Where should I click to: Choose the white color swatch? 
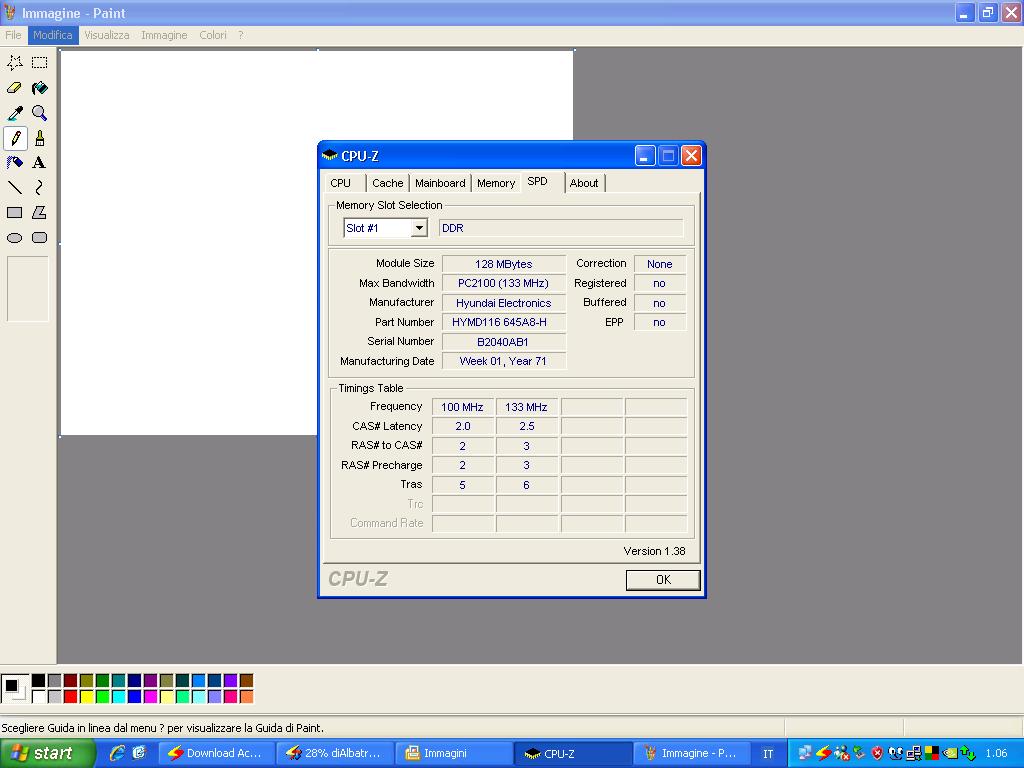39,697
